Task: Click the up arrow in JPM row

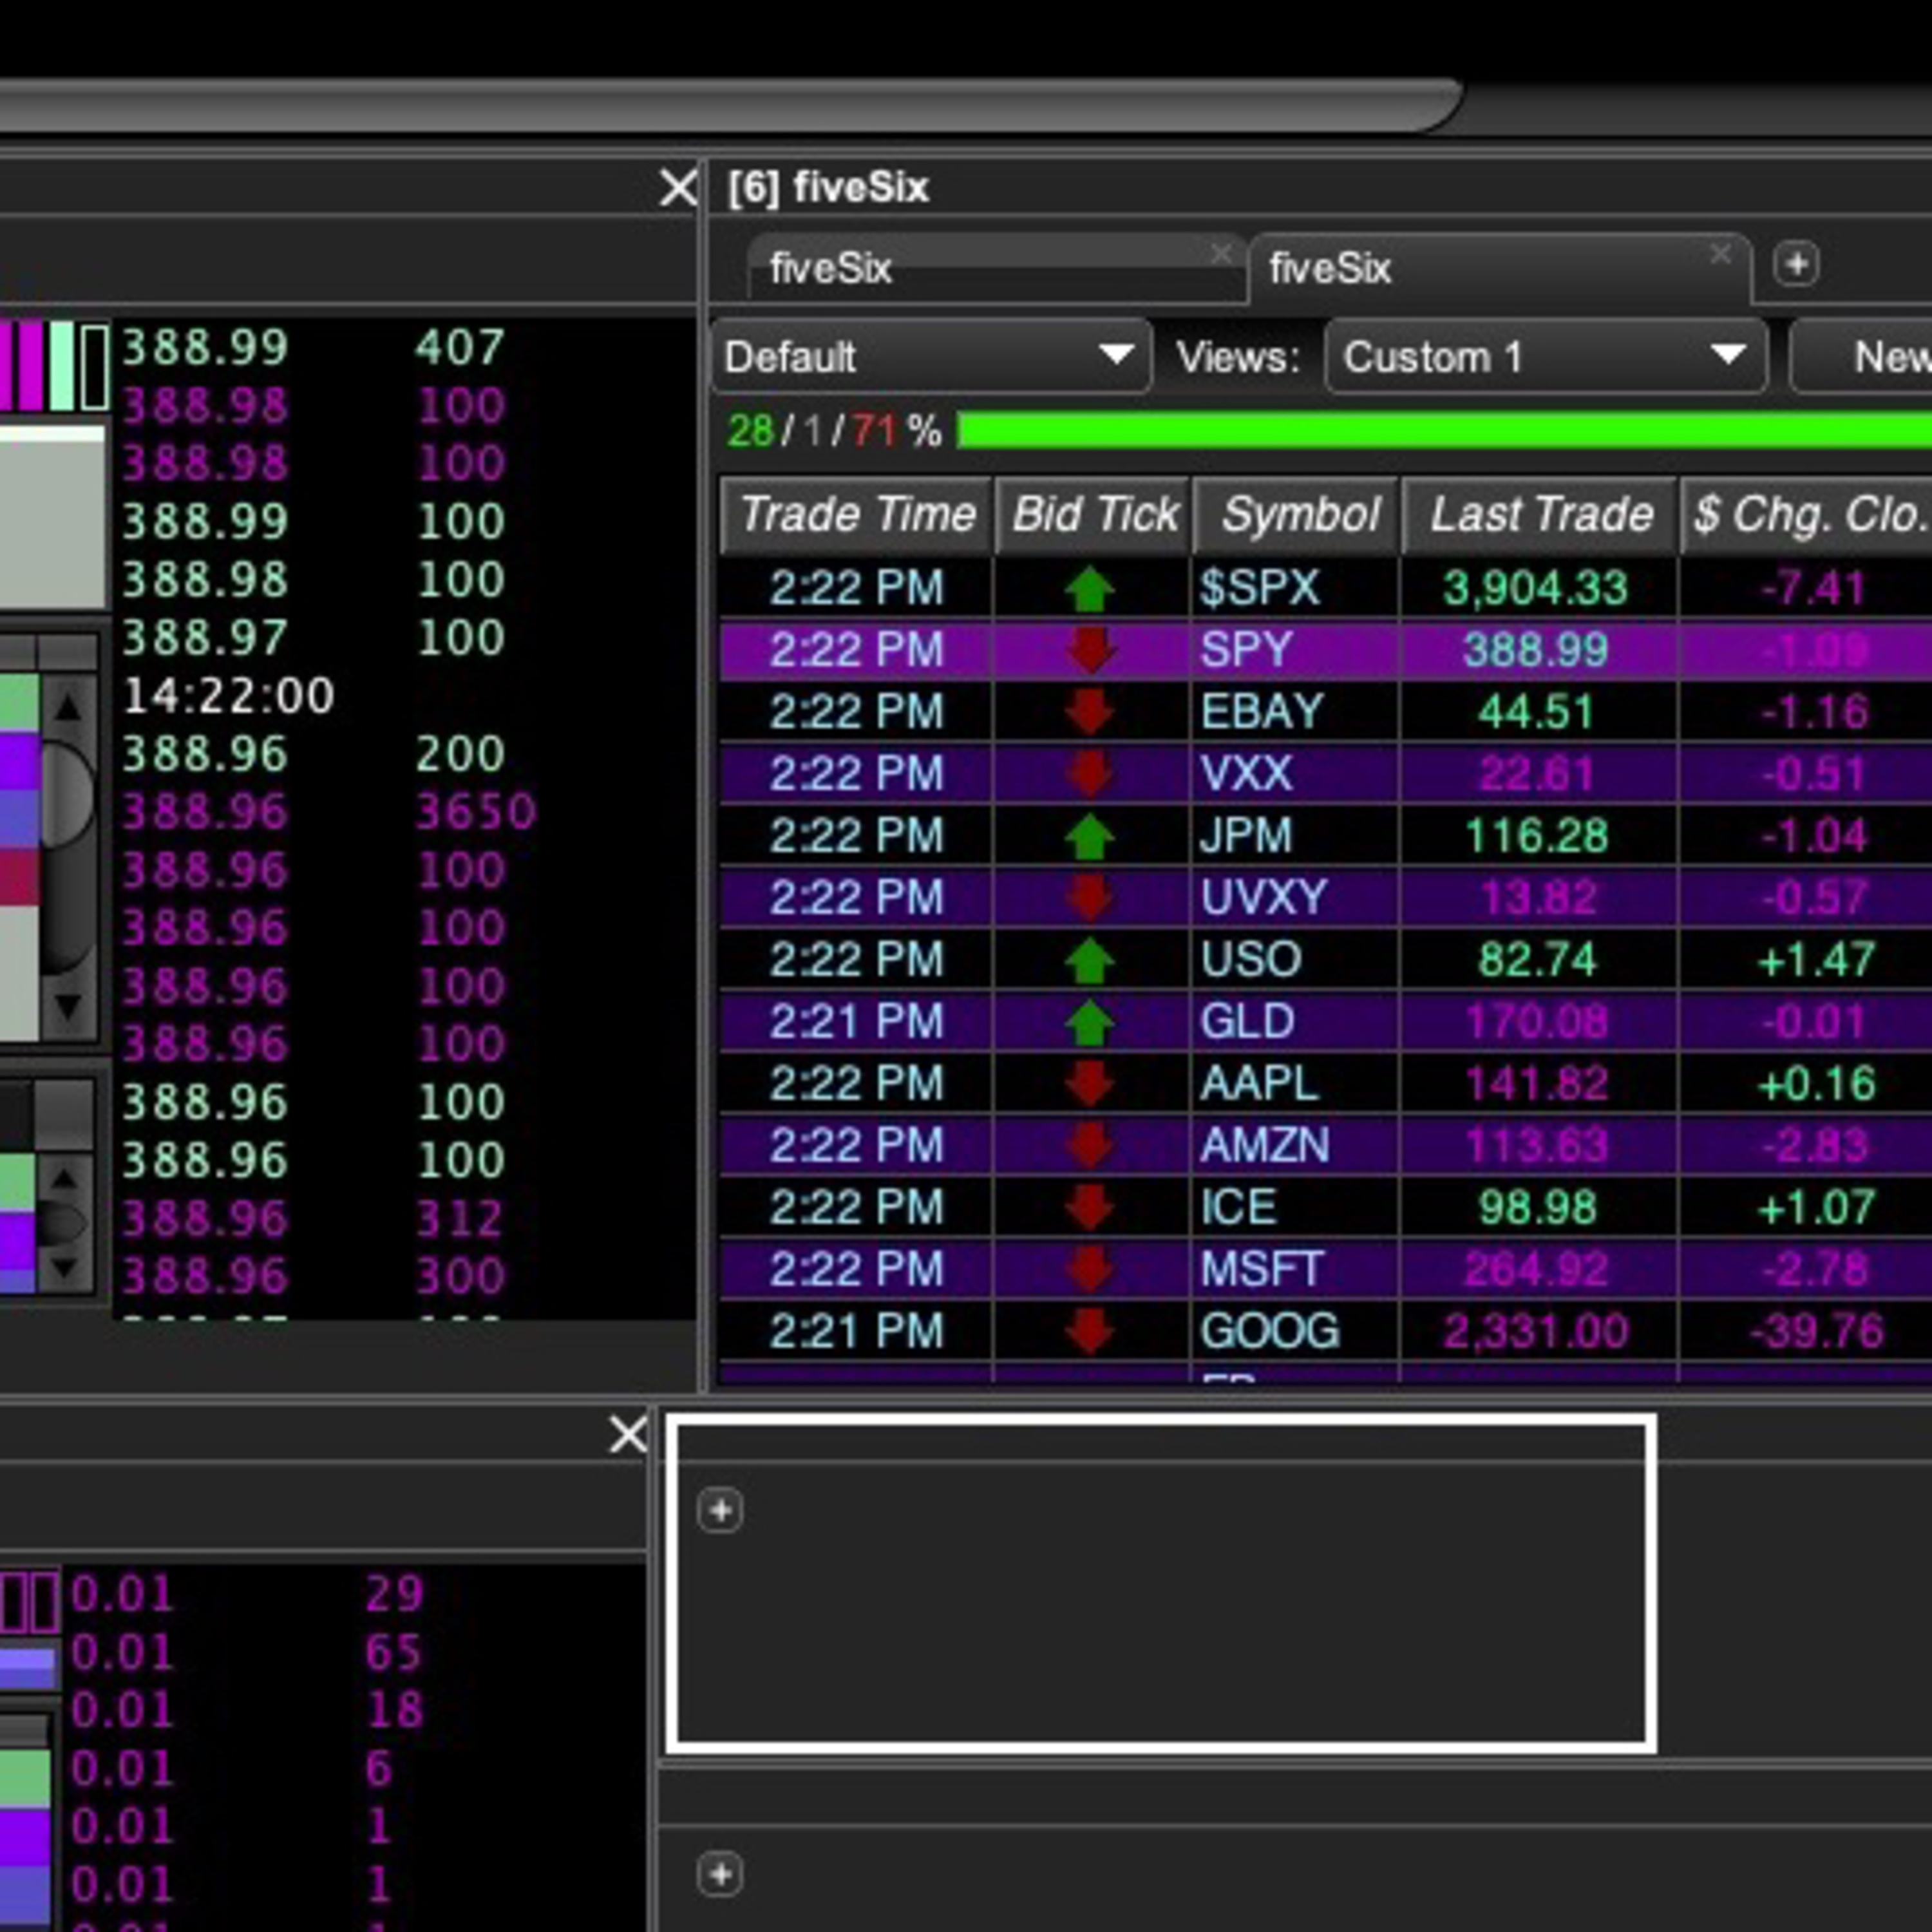Action: [1090, 836]
